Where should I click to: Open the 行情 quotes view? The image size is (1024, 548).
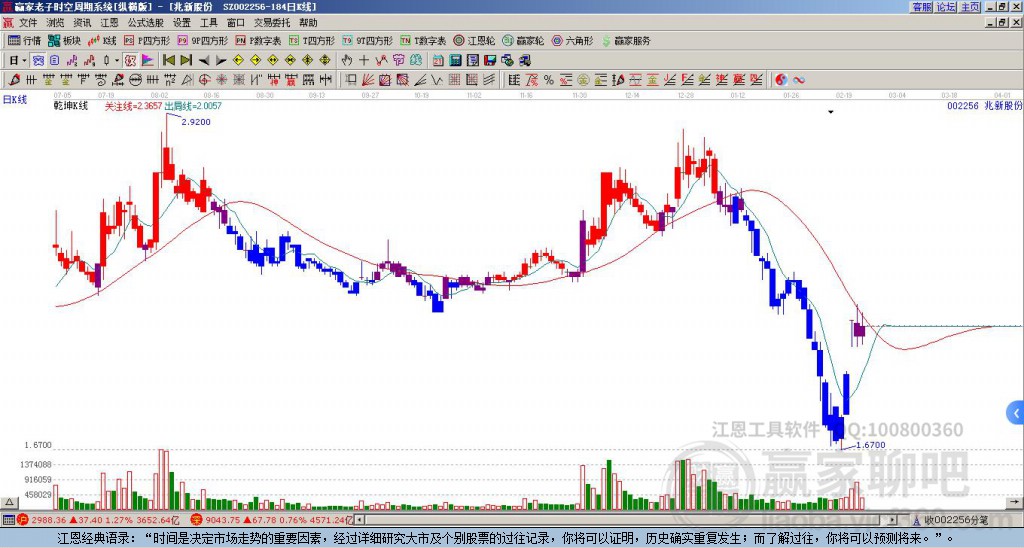coord(25,40)
